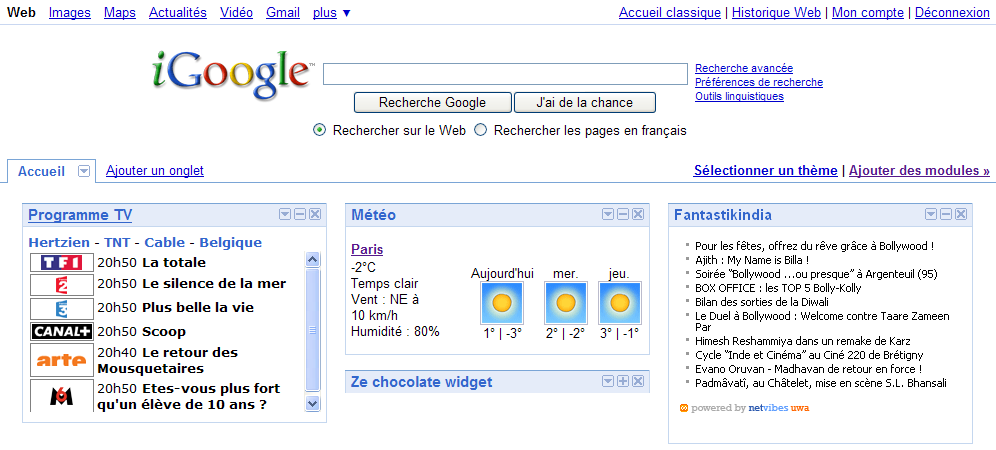Minimize the Programme TV module
Screen dimensions: 996x450
(x=300, y=214)
